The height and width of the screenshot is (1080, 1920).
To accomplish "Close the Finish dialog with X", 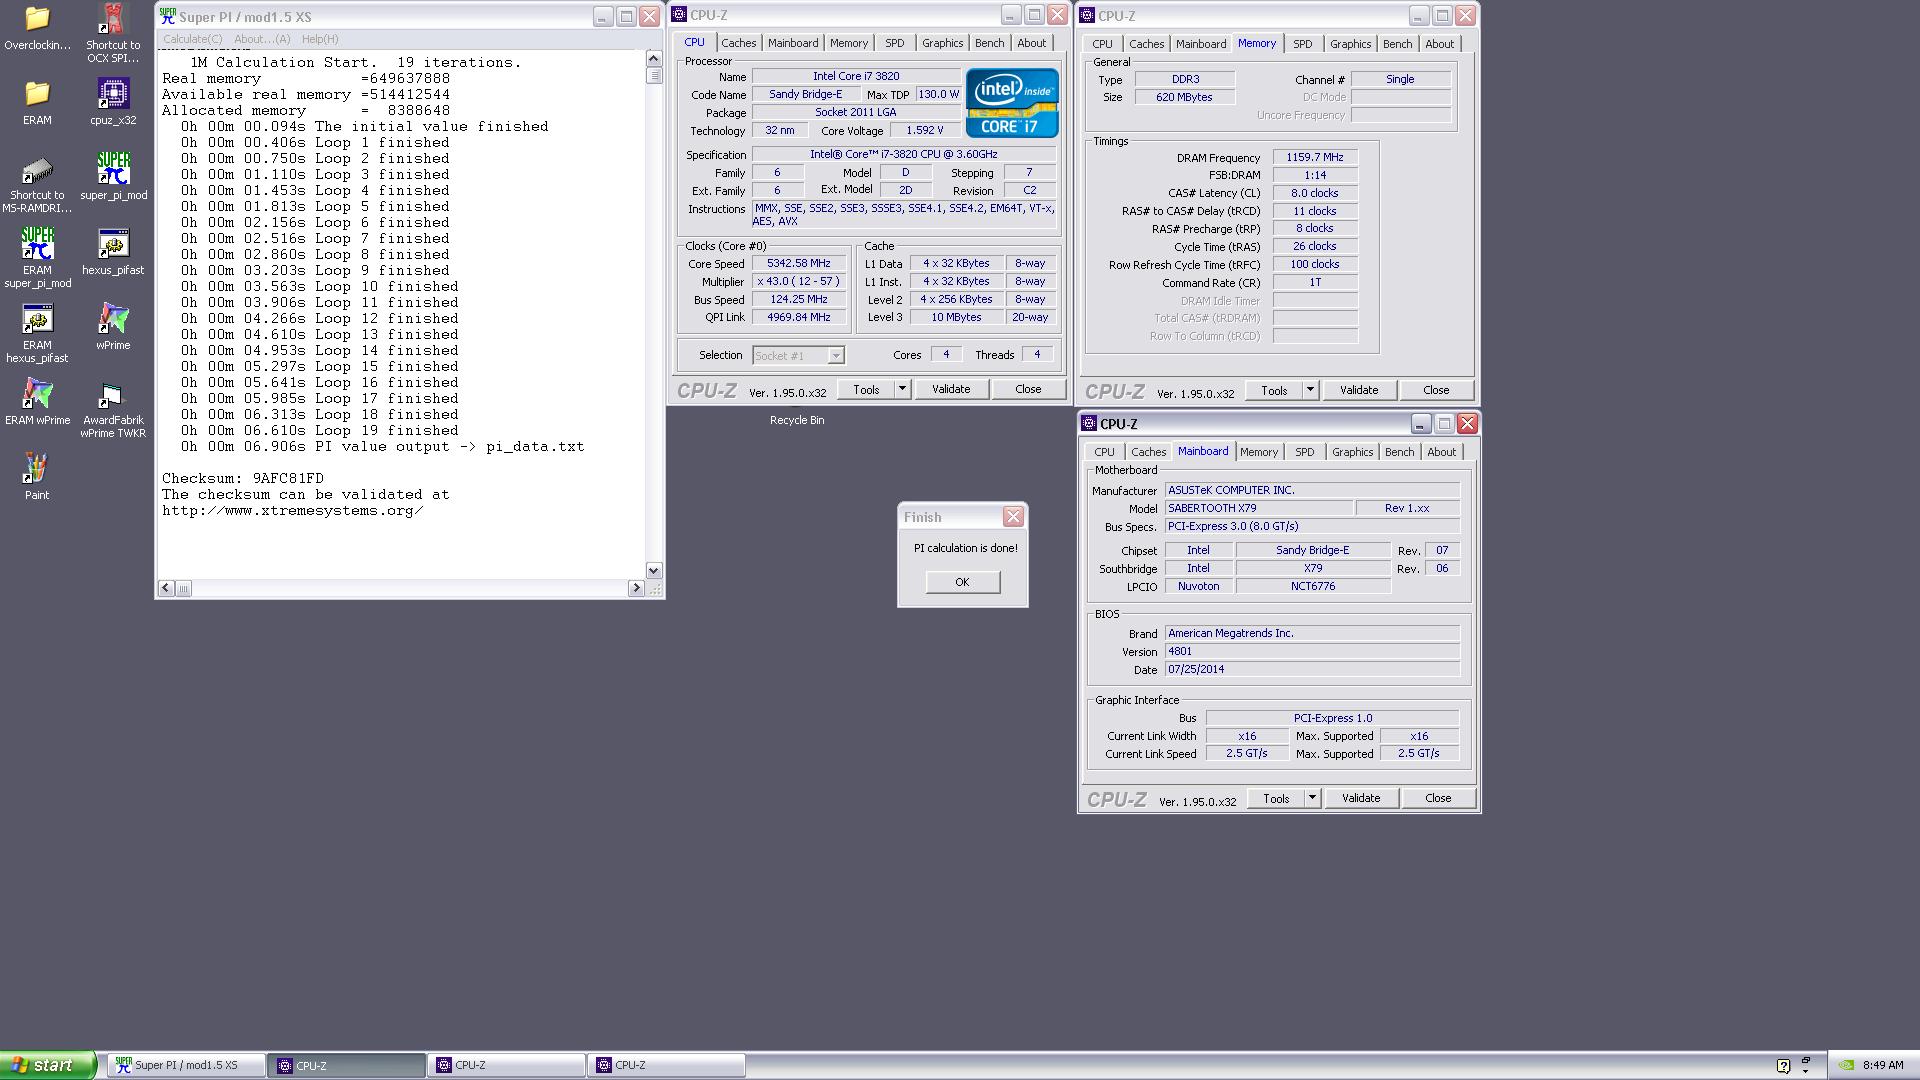I will click(x=1013, y=517).
